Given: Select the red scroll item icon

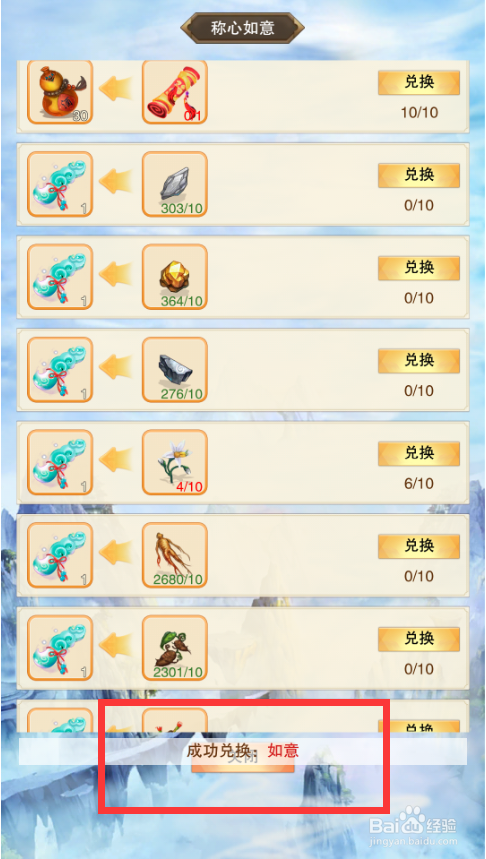Looking at the screenshot, I should (x=175, y=91).
